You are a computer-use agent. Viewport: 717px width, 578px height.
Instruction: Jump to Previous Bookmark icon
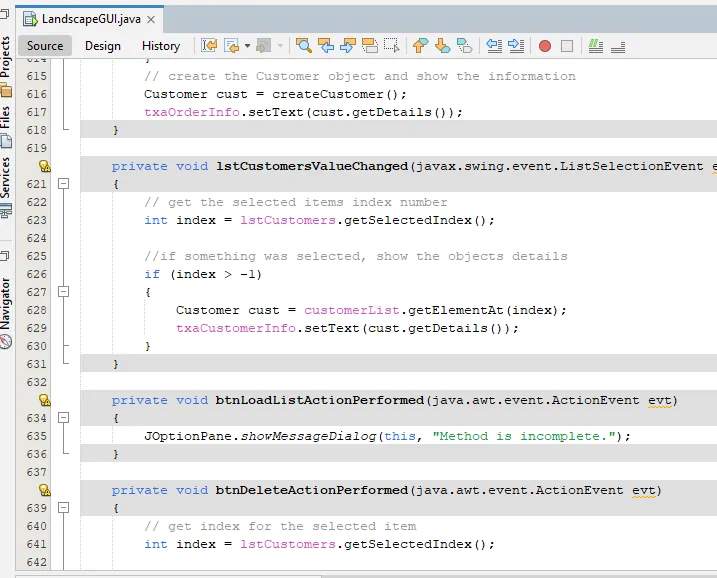point(421,46)
